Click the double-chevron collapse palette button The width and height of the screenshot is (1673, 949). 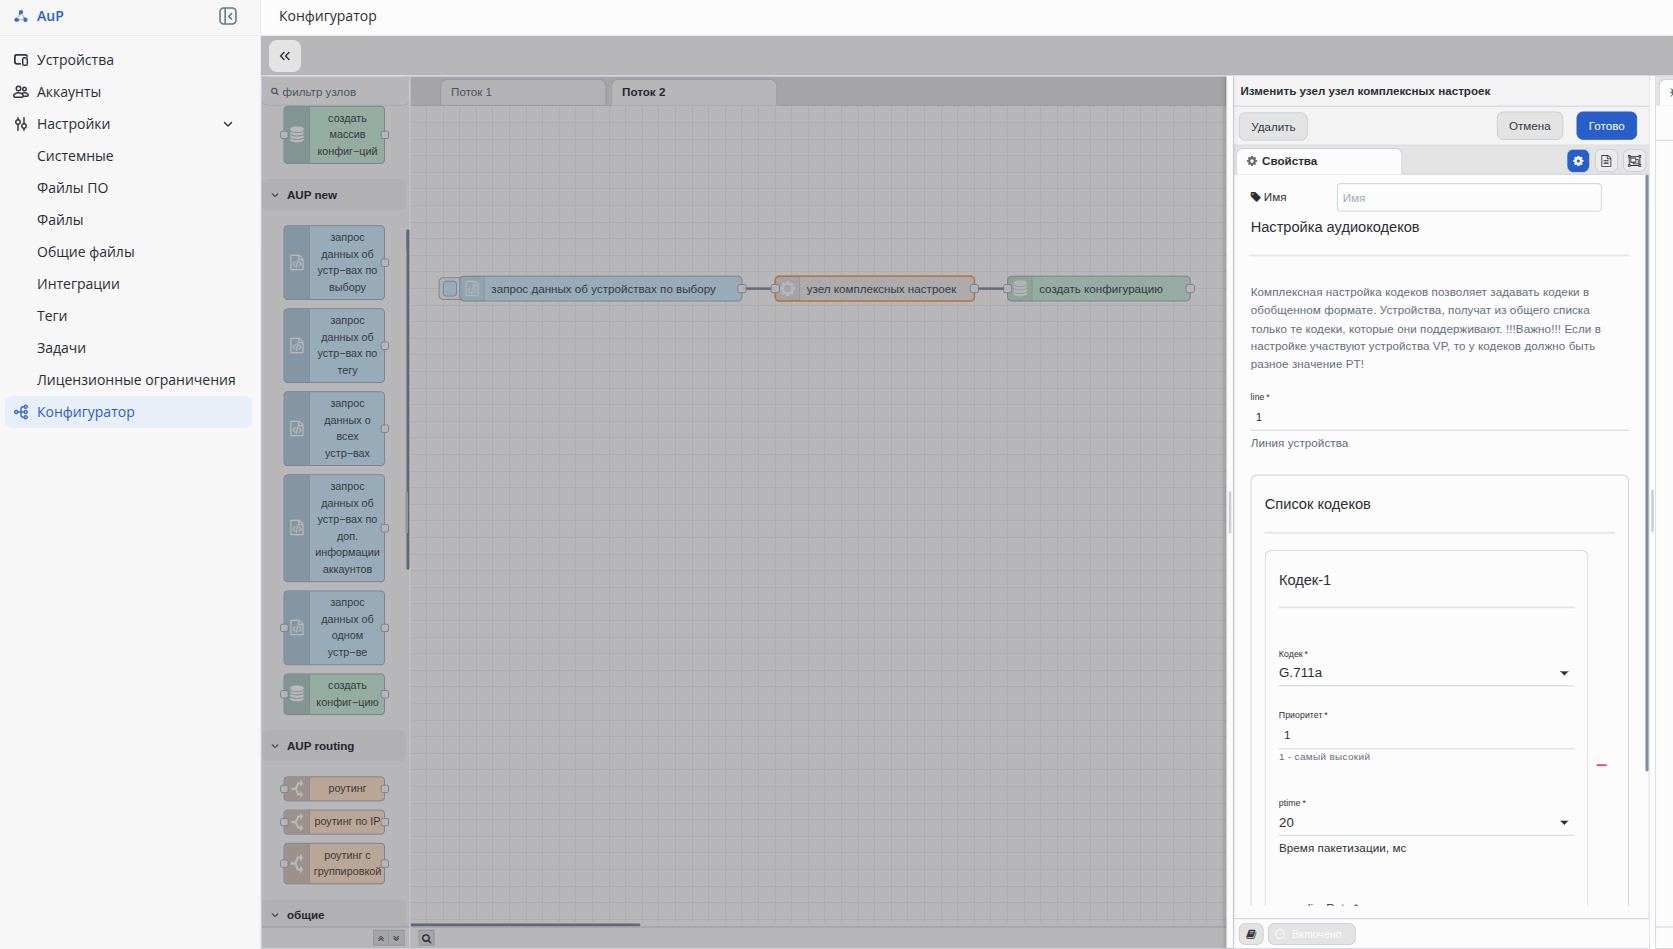(285, 56)
